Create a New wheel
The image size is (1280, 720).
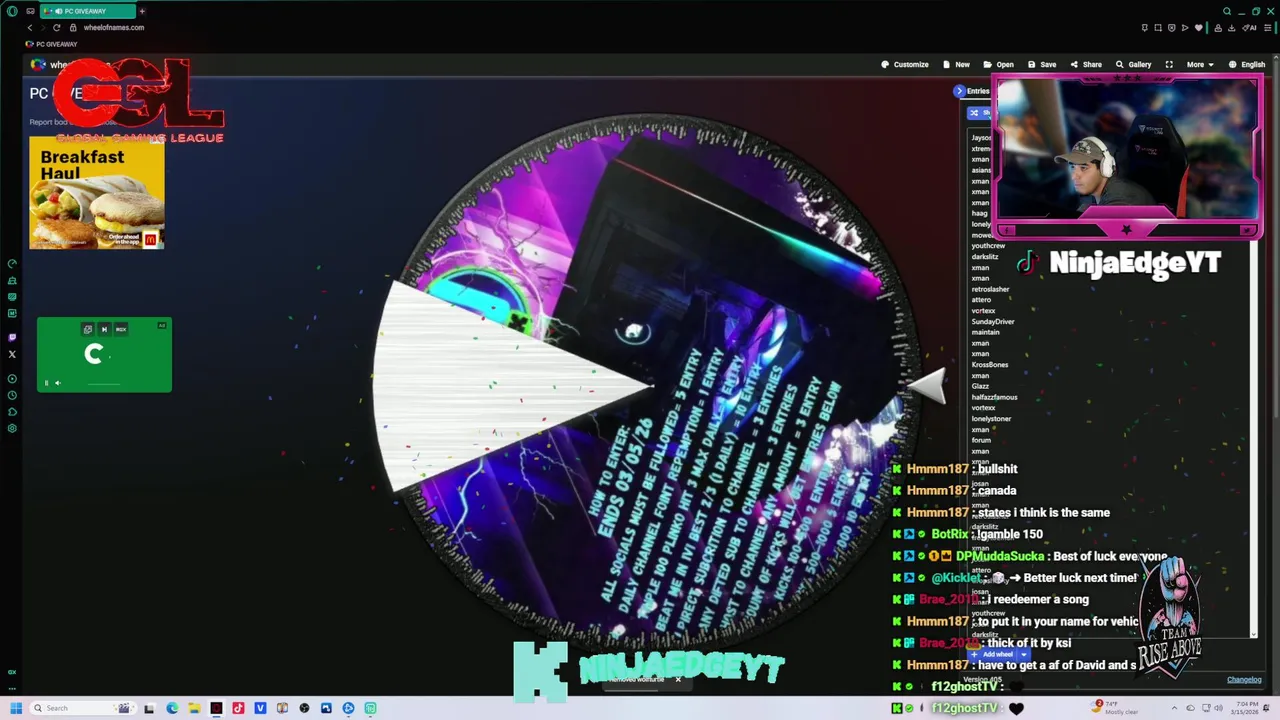click(x=956, y=64)
